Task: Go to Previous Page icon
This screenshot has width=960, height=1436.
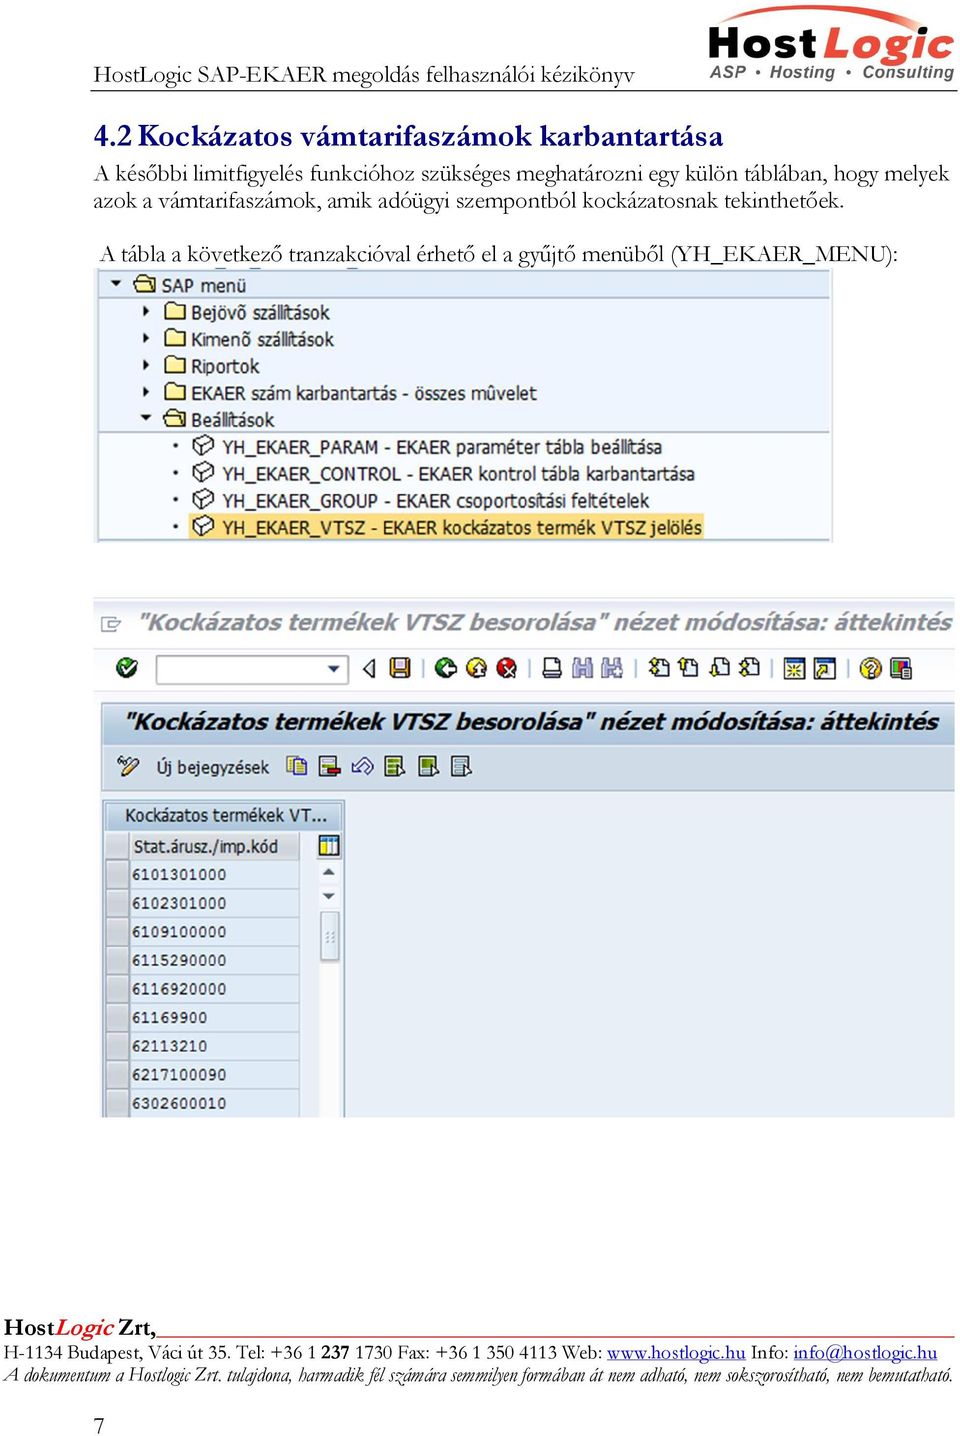Action: coord(688,668)
